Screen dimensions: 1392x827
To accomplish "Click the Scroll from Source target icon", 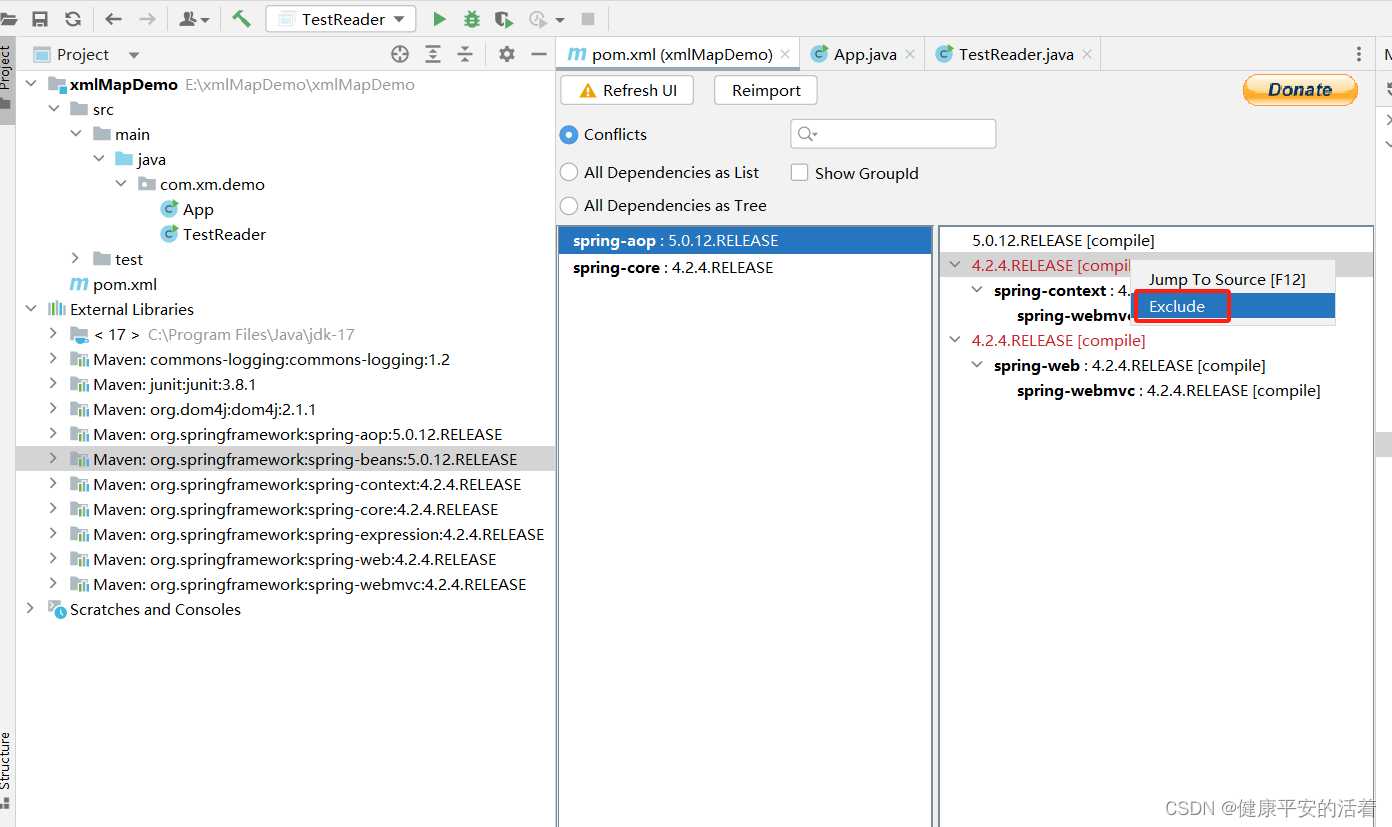I will [399, 54].
